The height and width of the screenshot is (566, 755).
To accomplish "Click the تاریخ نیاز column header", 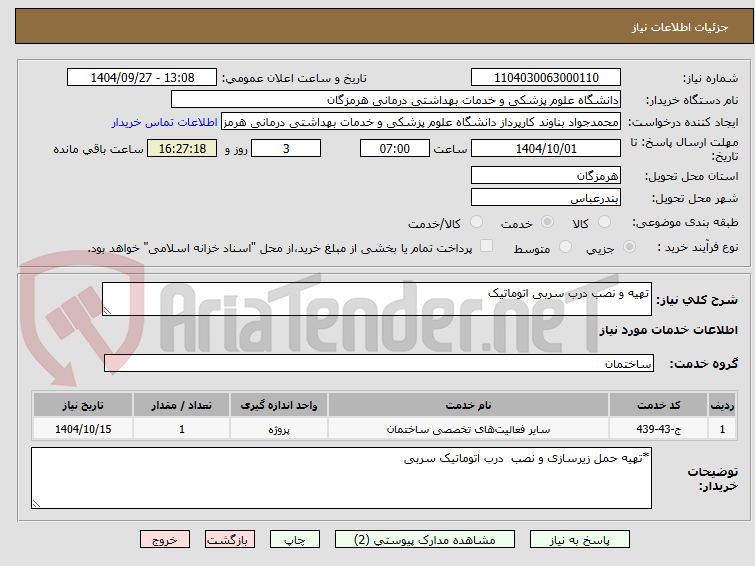I will click(x=83, y=405).
